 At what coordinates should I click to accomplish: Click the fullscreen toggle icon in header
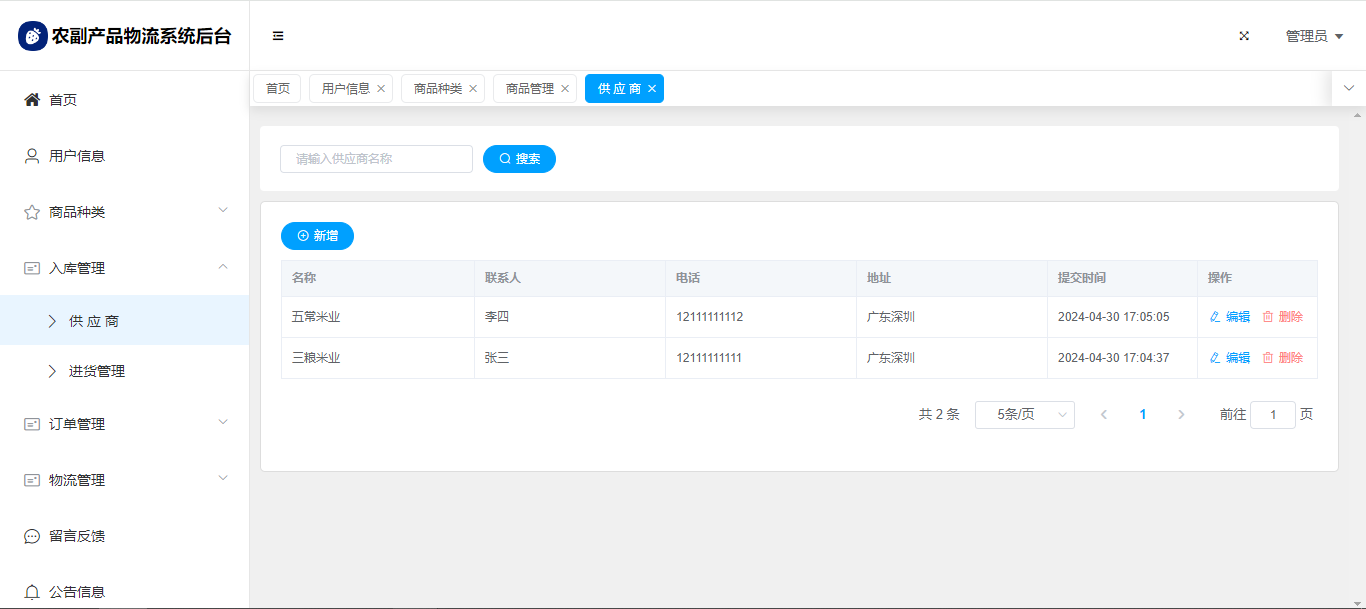(1244, 36)
